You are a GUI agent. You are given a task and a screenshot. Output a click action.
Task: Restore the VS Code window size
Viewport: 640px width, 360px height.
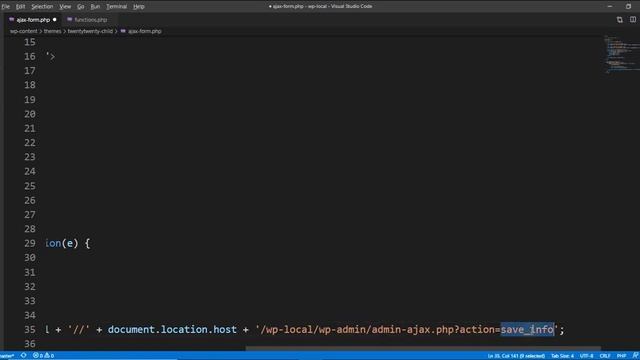[629, 7]
